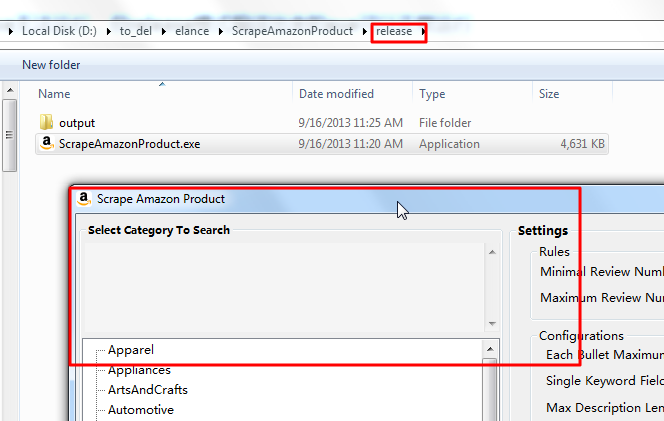Screen dimensions: 664x421
Task: Click the Minimal Review Number label
Action: pyautogui.click(x=602, y=271)
